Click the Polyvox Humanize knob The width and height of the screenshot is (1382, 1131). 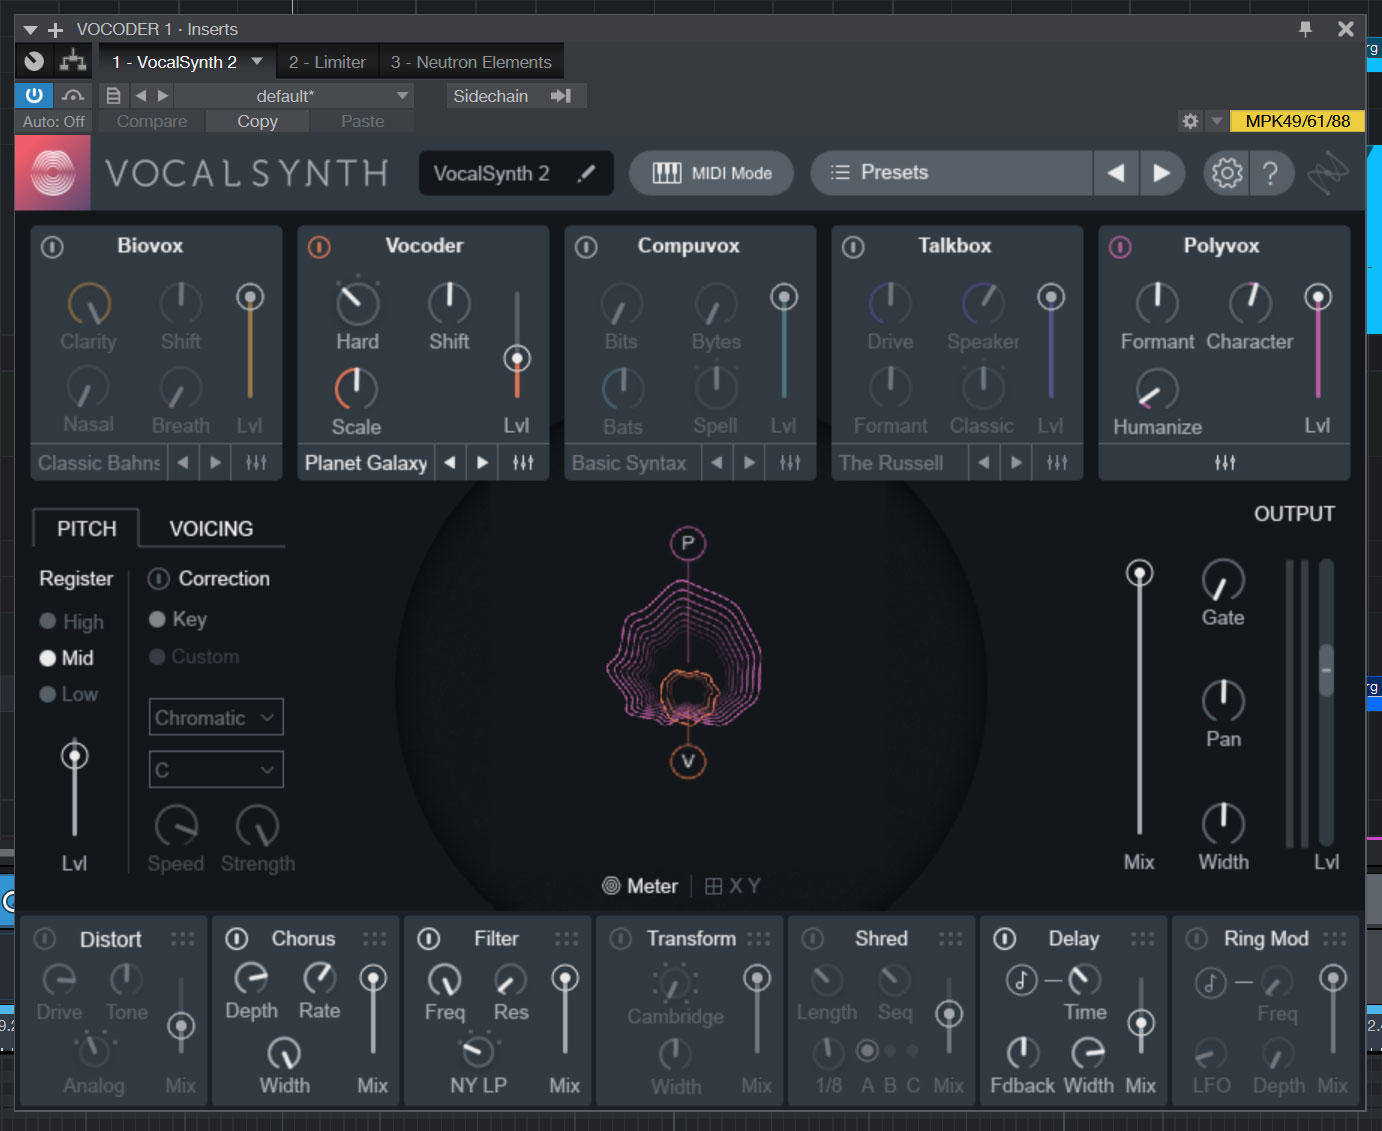click(1157, 390)
